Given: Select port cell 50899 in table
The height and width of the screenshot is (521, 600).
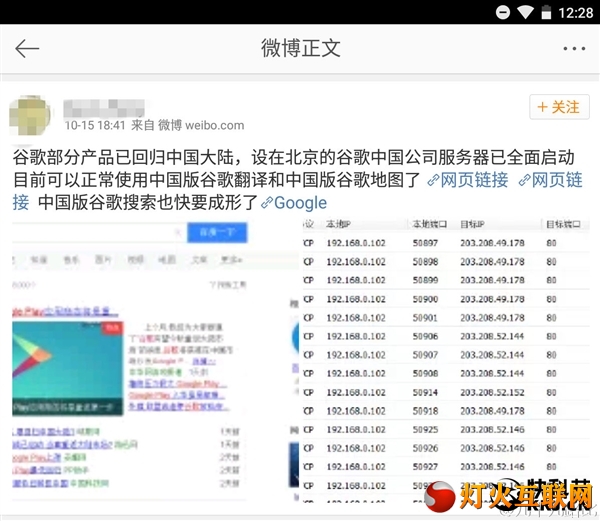Looking at the screenshot, I should (x=425, y=280).
